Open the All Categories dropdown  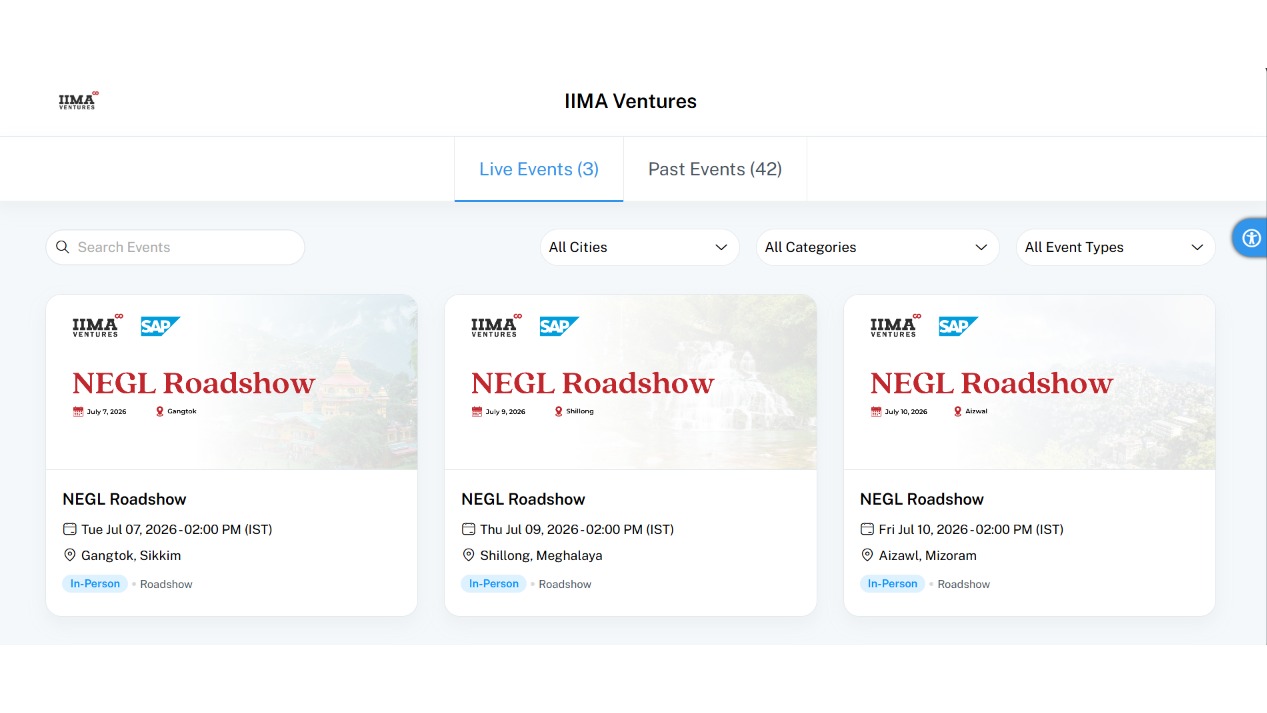[878, 247]
